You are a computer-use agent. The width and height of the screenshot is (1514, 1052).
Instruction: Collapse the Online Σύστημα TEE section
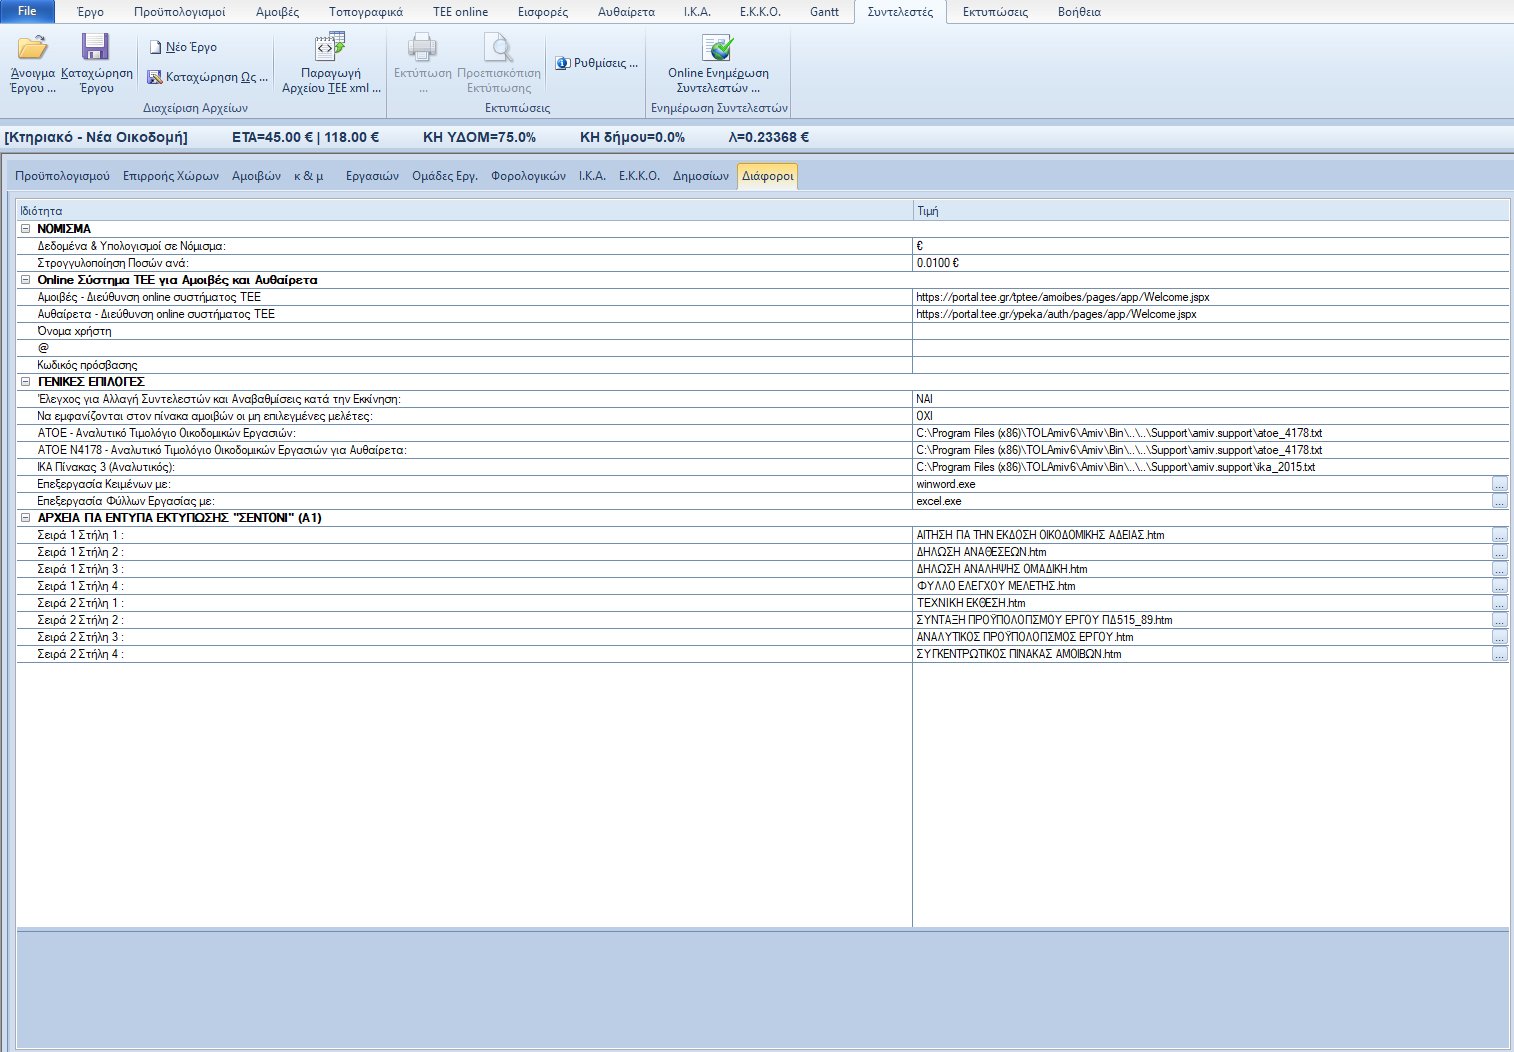pos(26,280)
